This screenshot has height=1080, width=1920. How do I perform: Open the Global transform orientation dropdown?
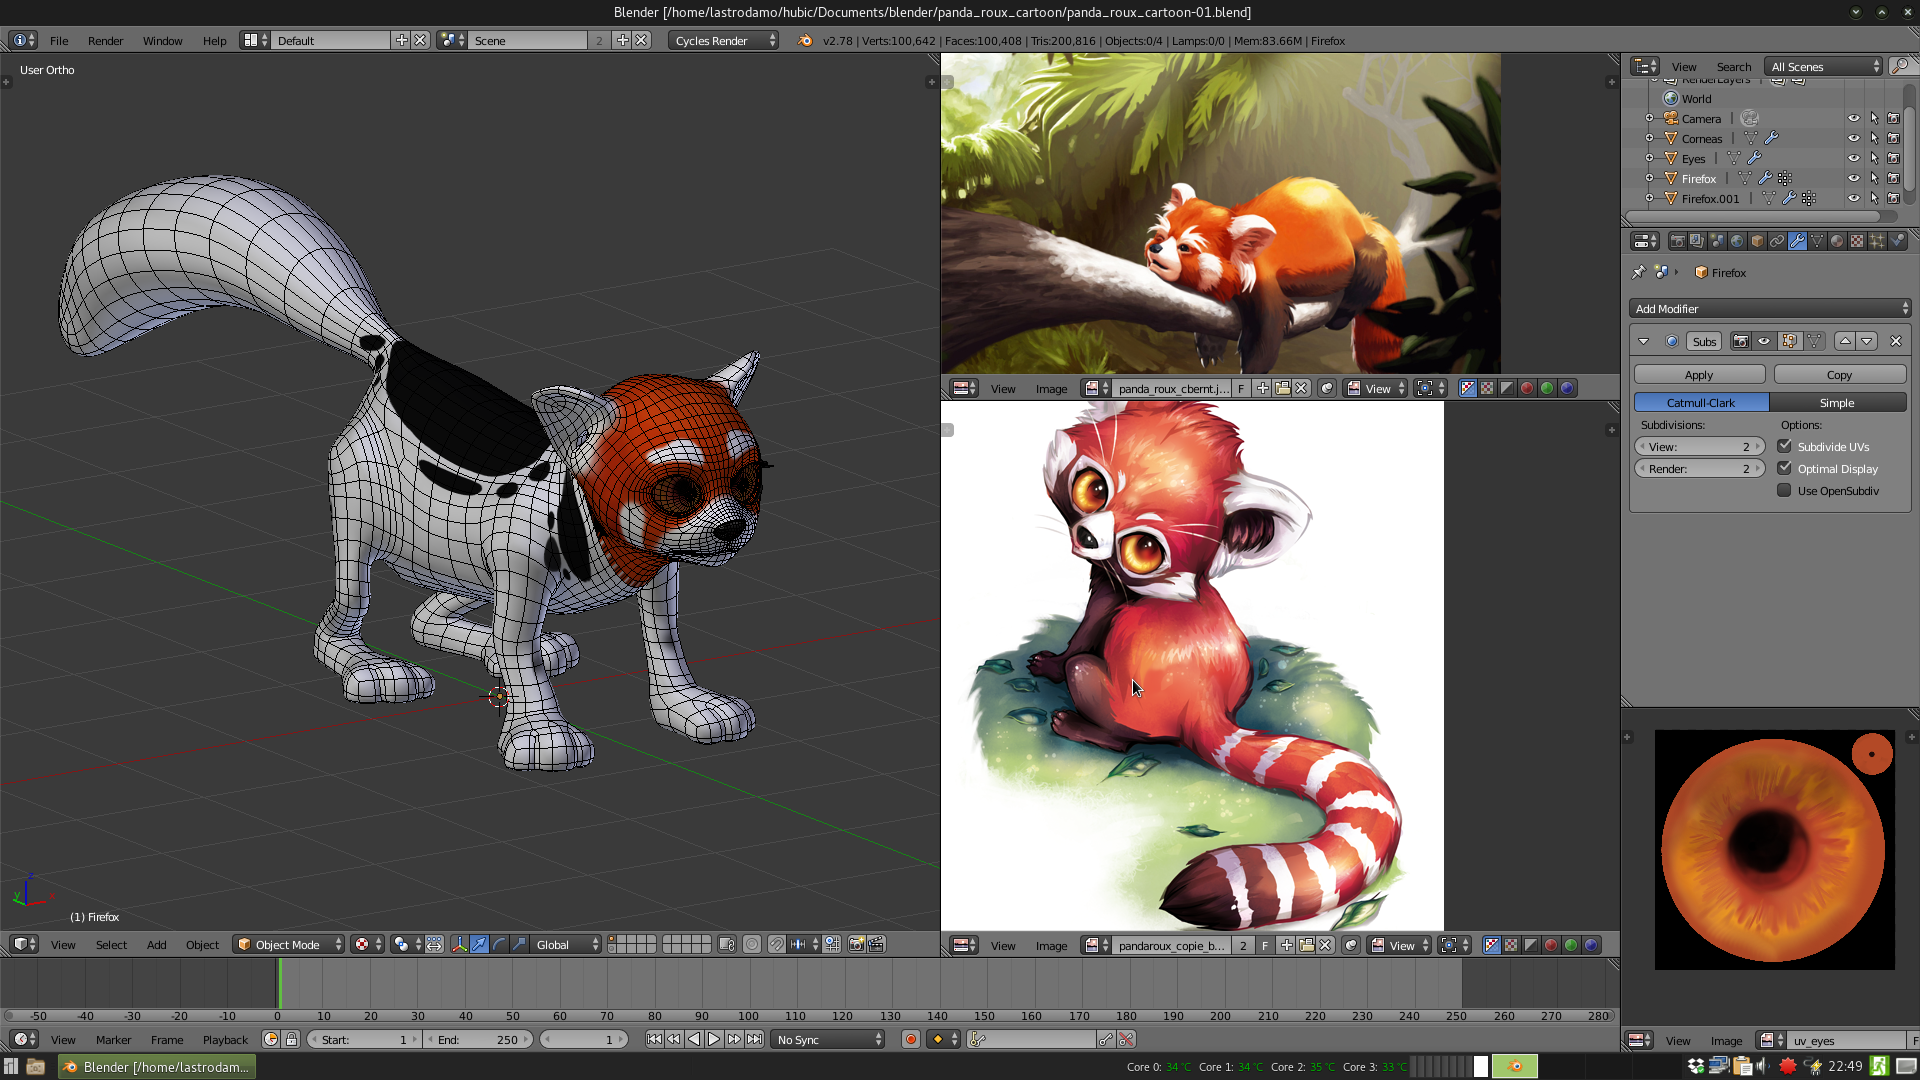(x=565, y=944)
